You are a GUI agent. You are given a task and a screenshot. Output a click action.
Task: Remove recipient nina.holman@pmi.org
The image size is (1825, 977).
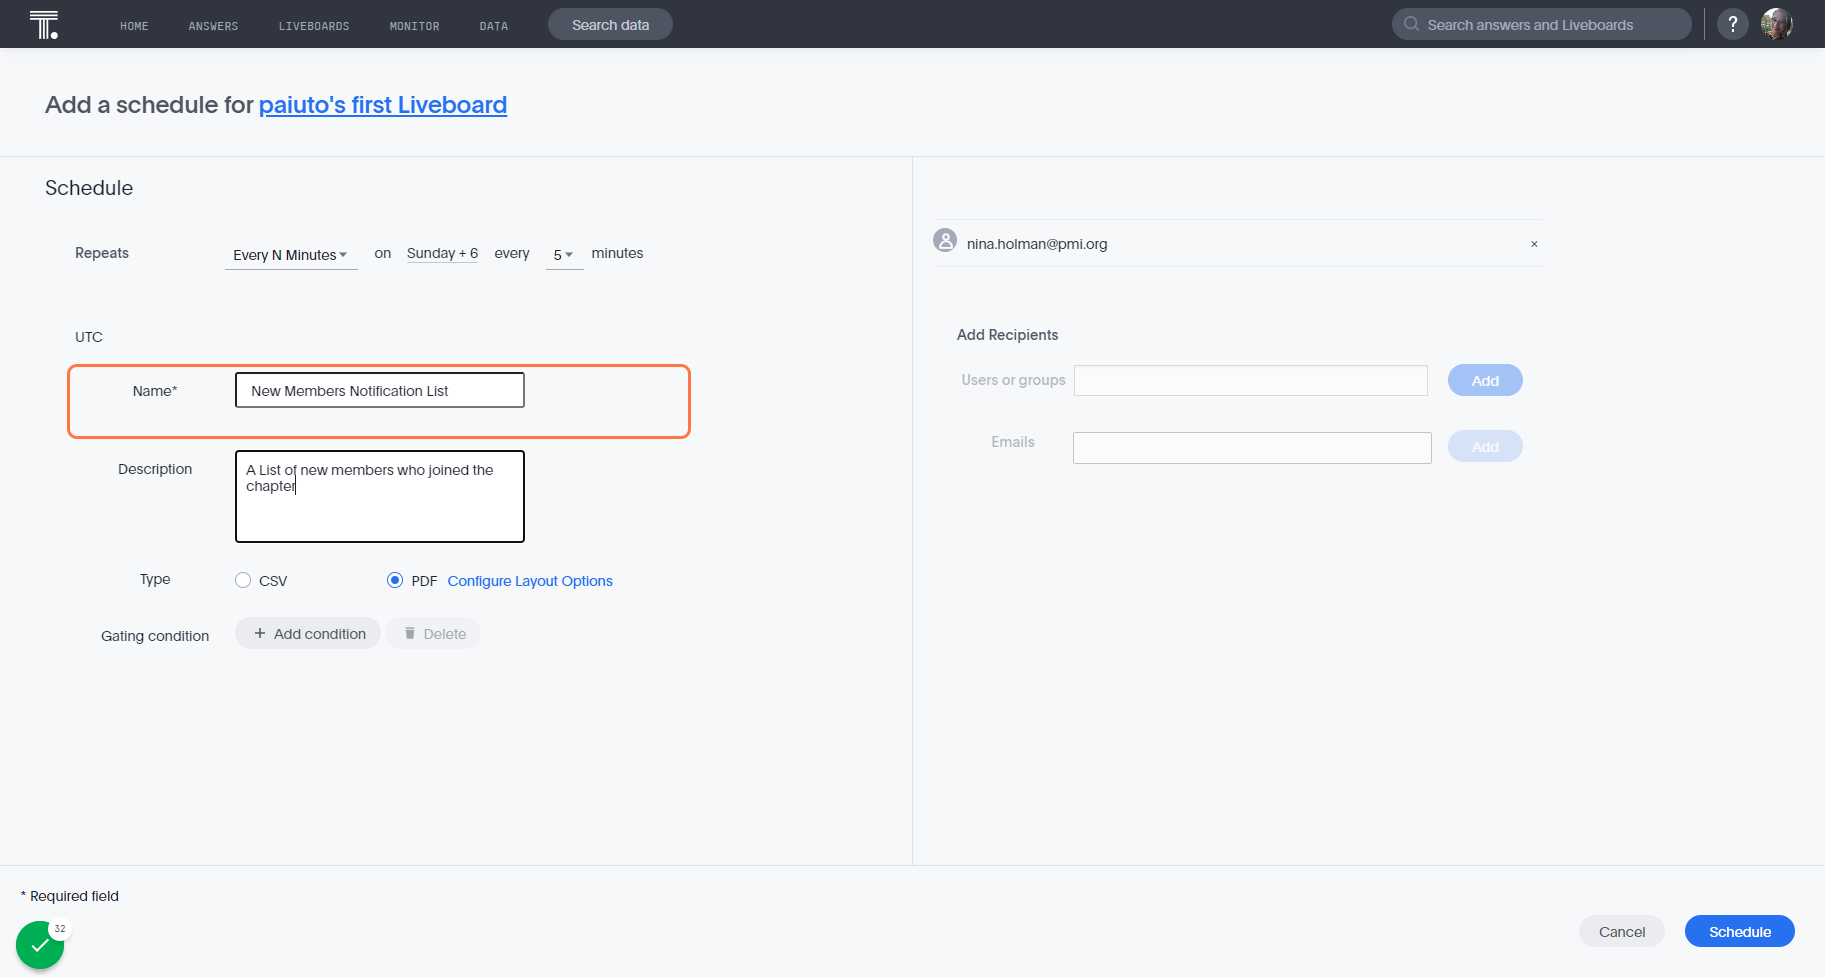[x=1534, y=244]
